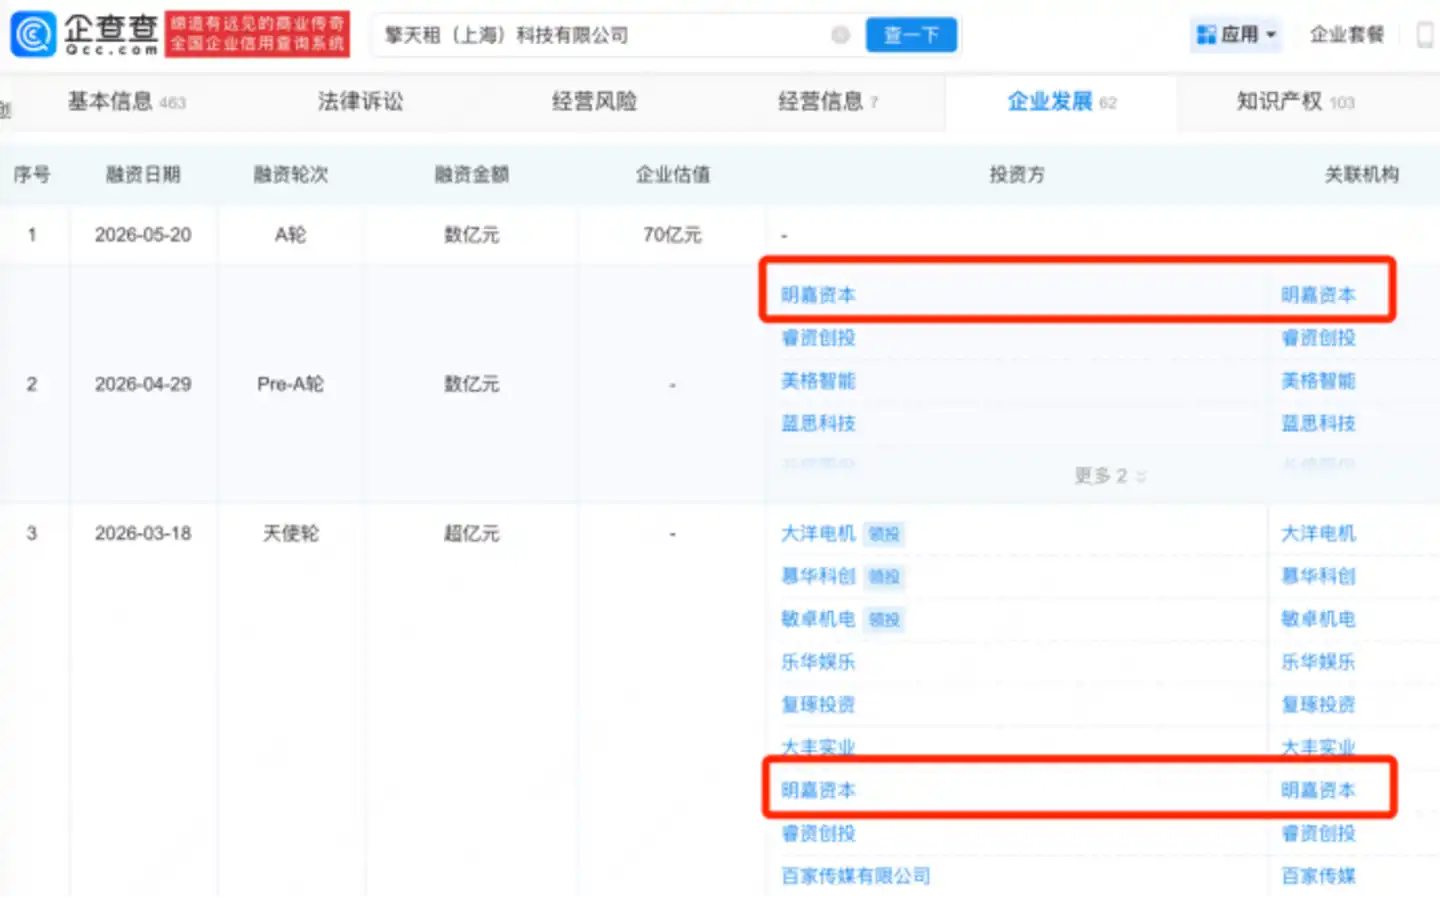Switch to the 经营信息 tab
The height and width of the screenshot is (898, 1440).
tap(828, 101)
